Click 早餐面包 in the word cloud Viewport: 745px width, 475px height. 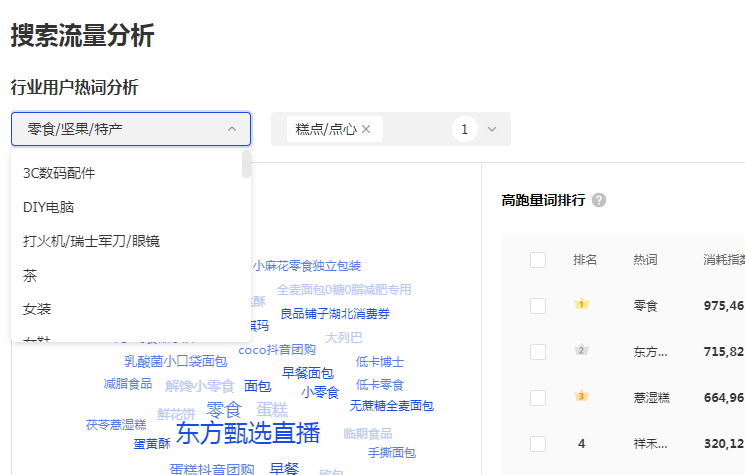click(308, 373)
